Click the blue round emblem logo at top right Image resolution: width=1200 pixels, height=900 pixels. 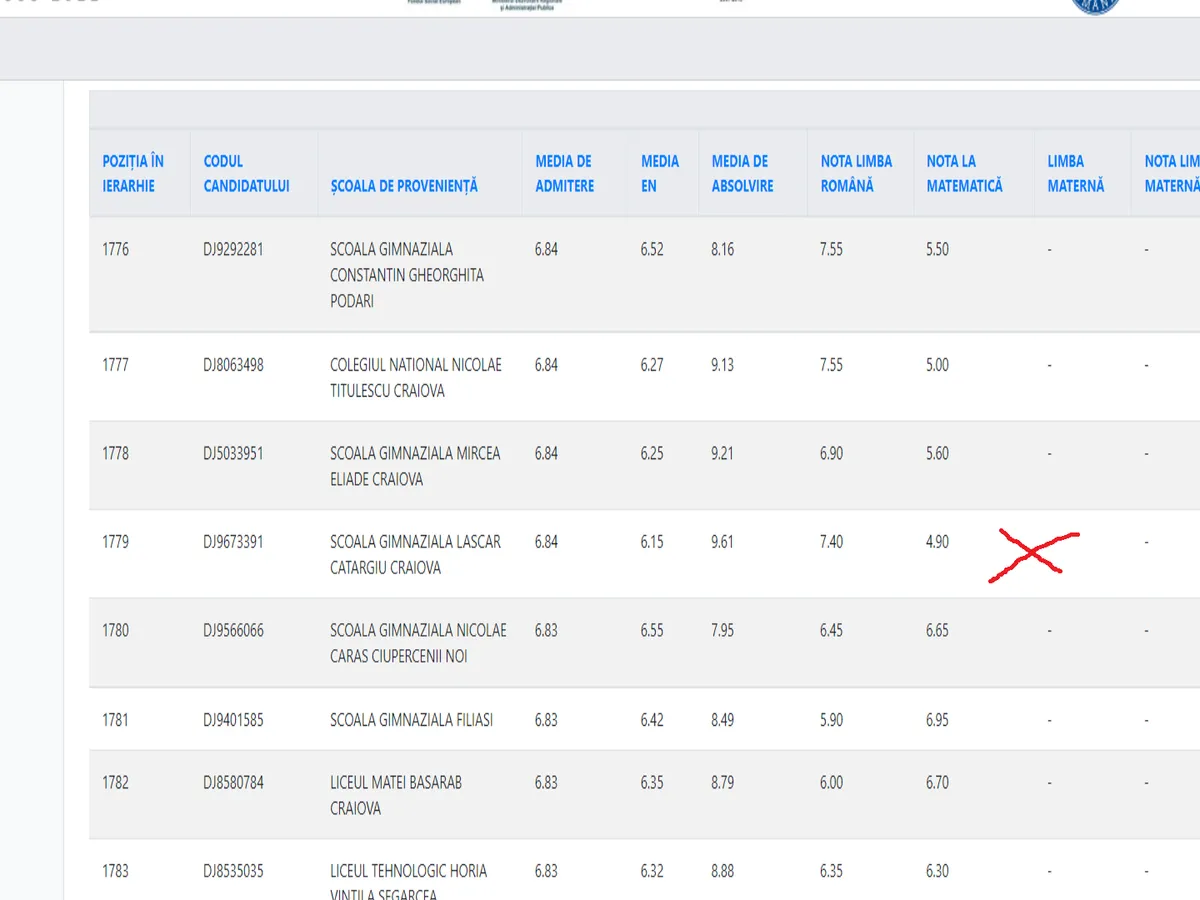1094,5
